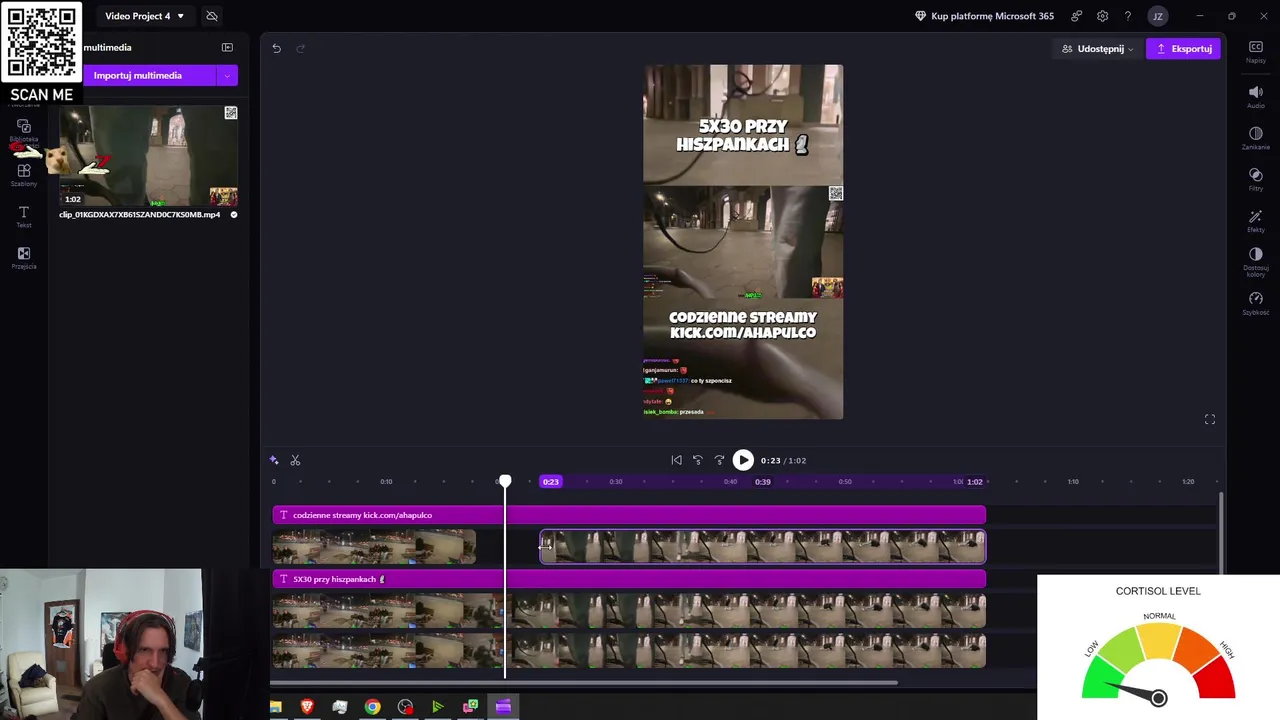Play the video preview
This screenshot has height=720, width=1280.
pos(743,460)
